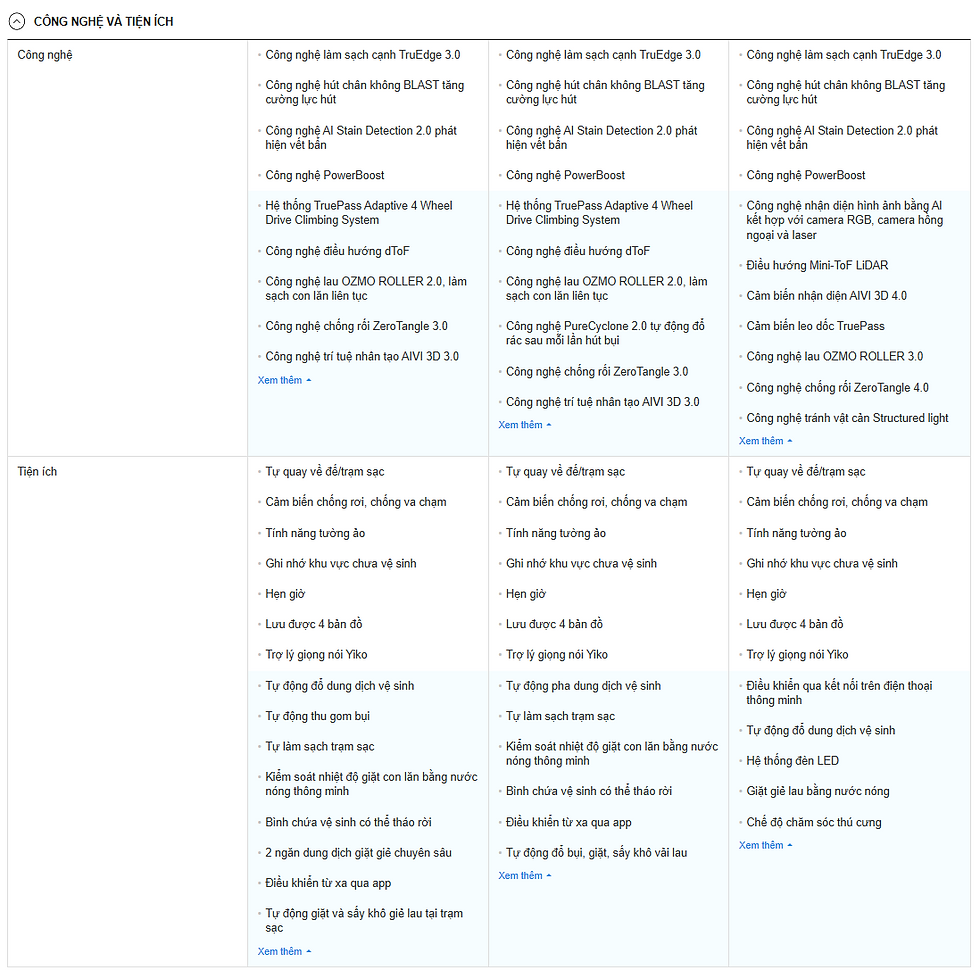Collapse first column technology list via Xem thêm
The width and height of the screenshot is (980, 977).
(284, 380)
